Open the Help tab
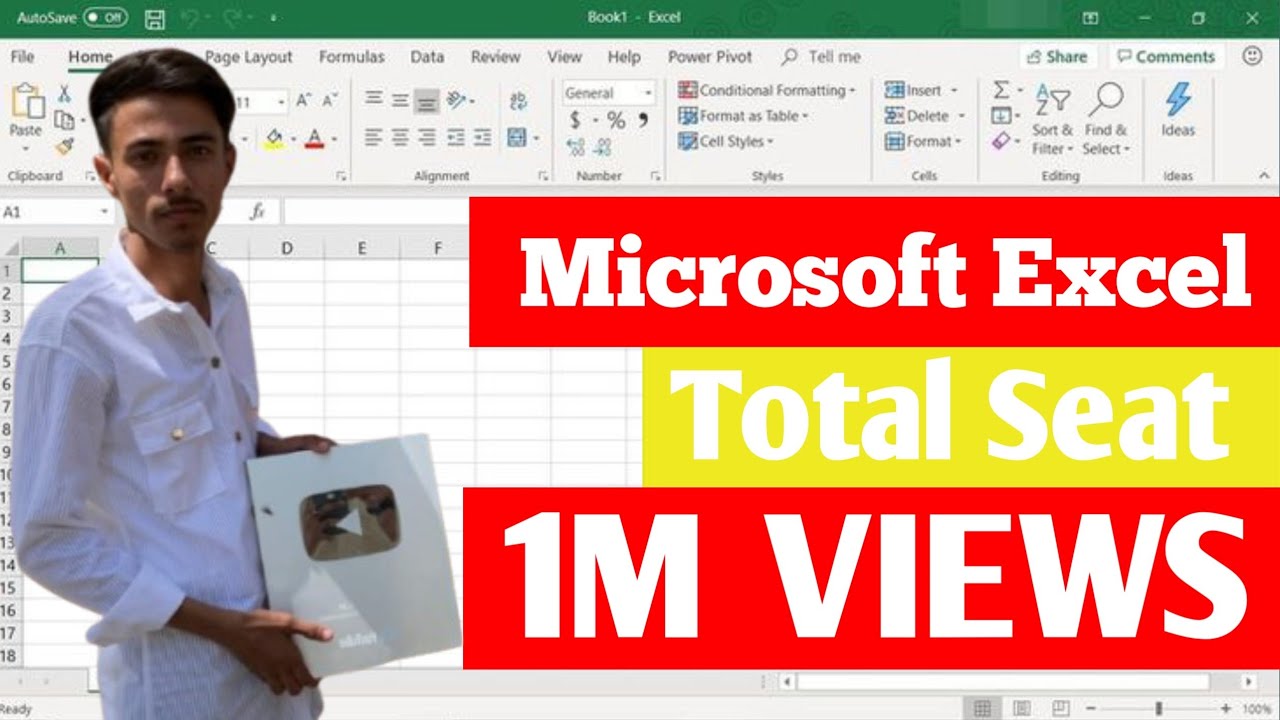 [624, 57]
